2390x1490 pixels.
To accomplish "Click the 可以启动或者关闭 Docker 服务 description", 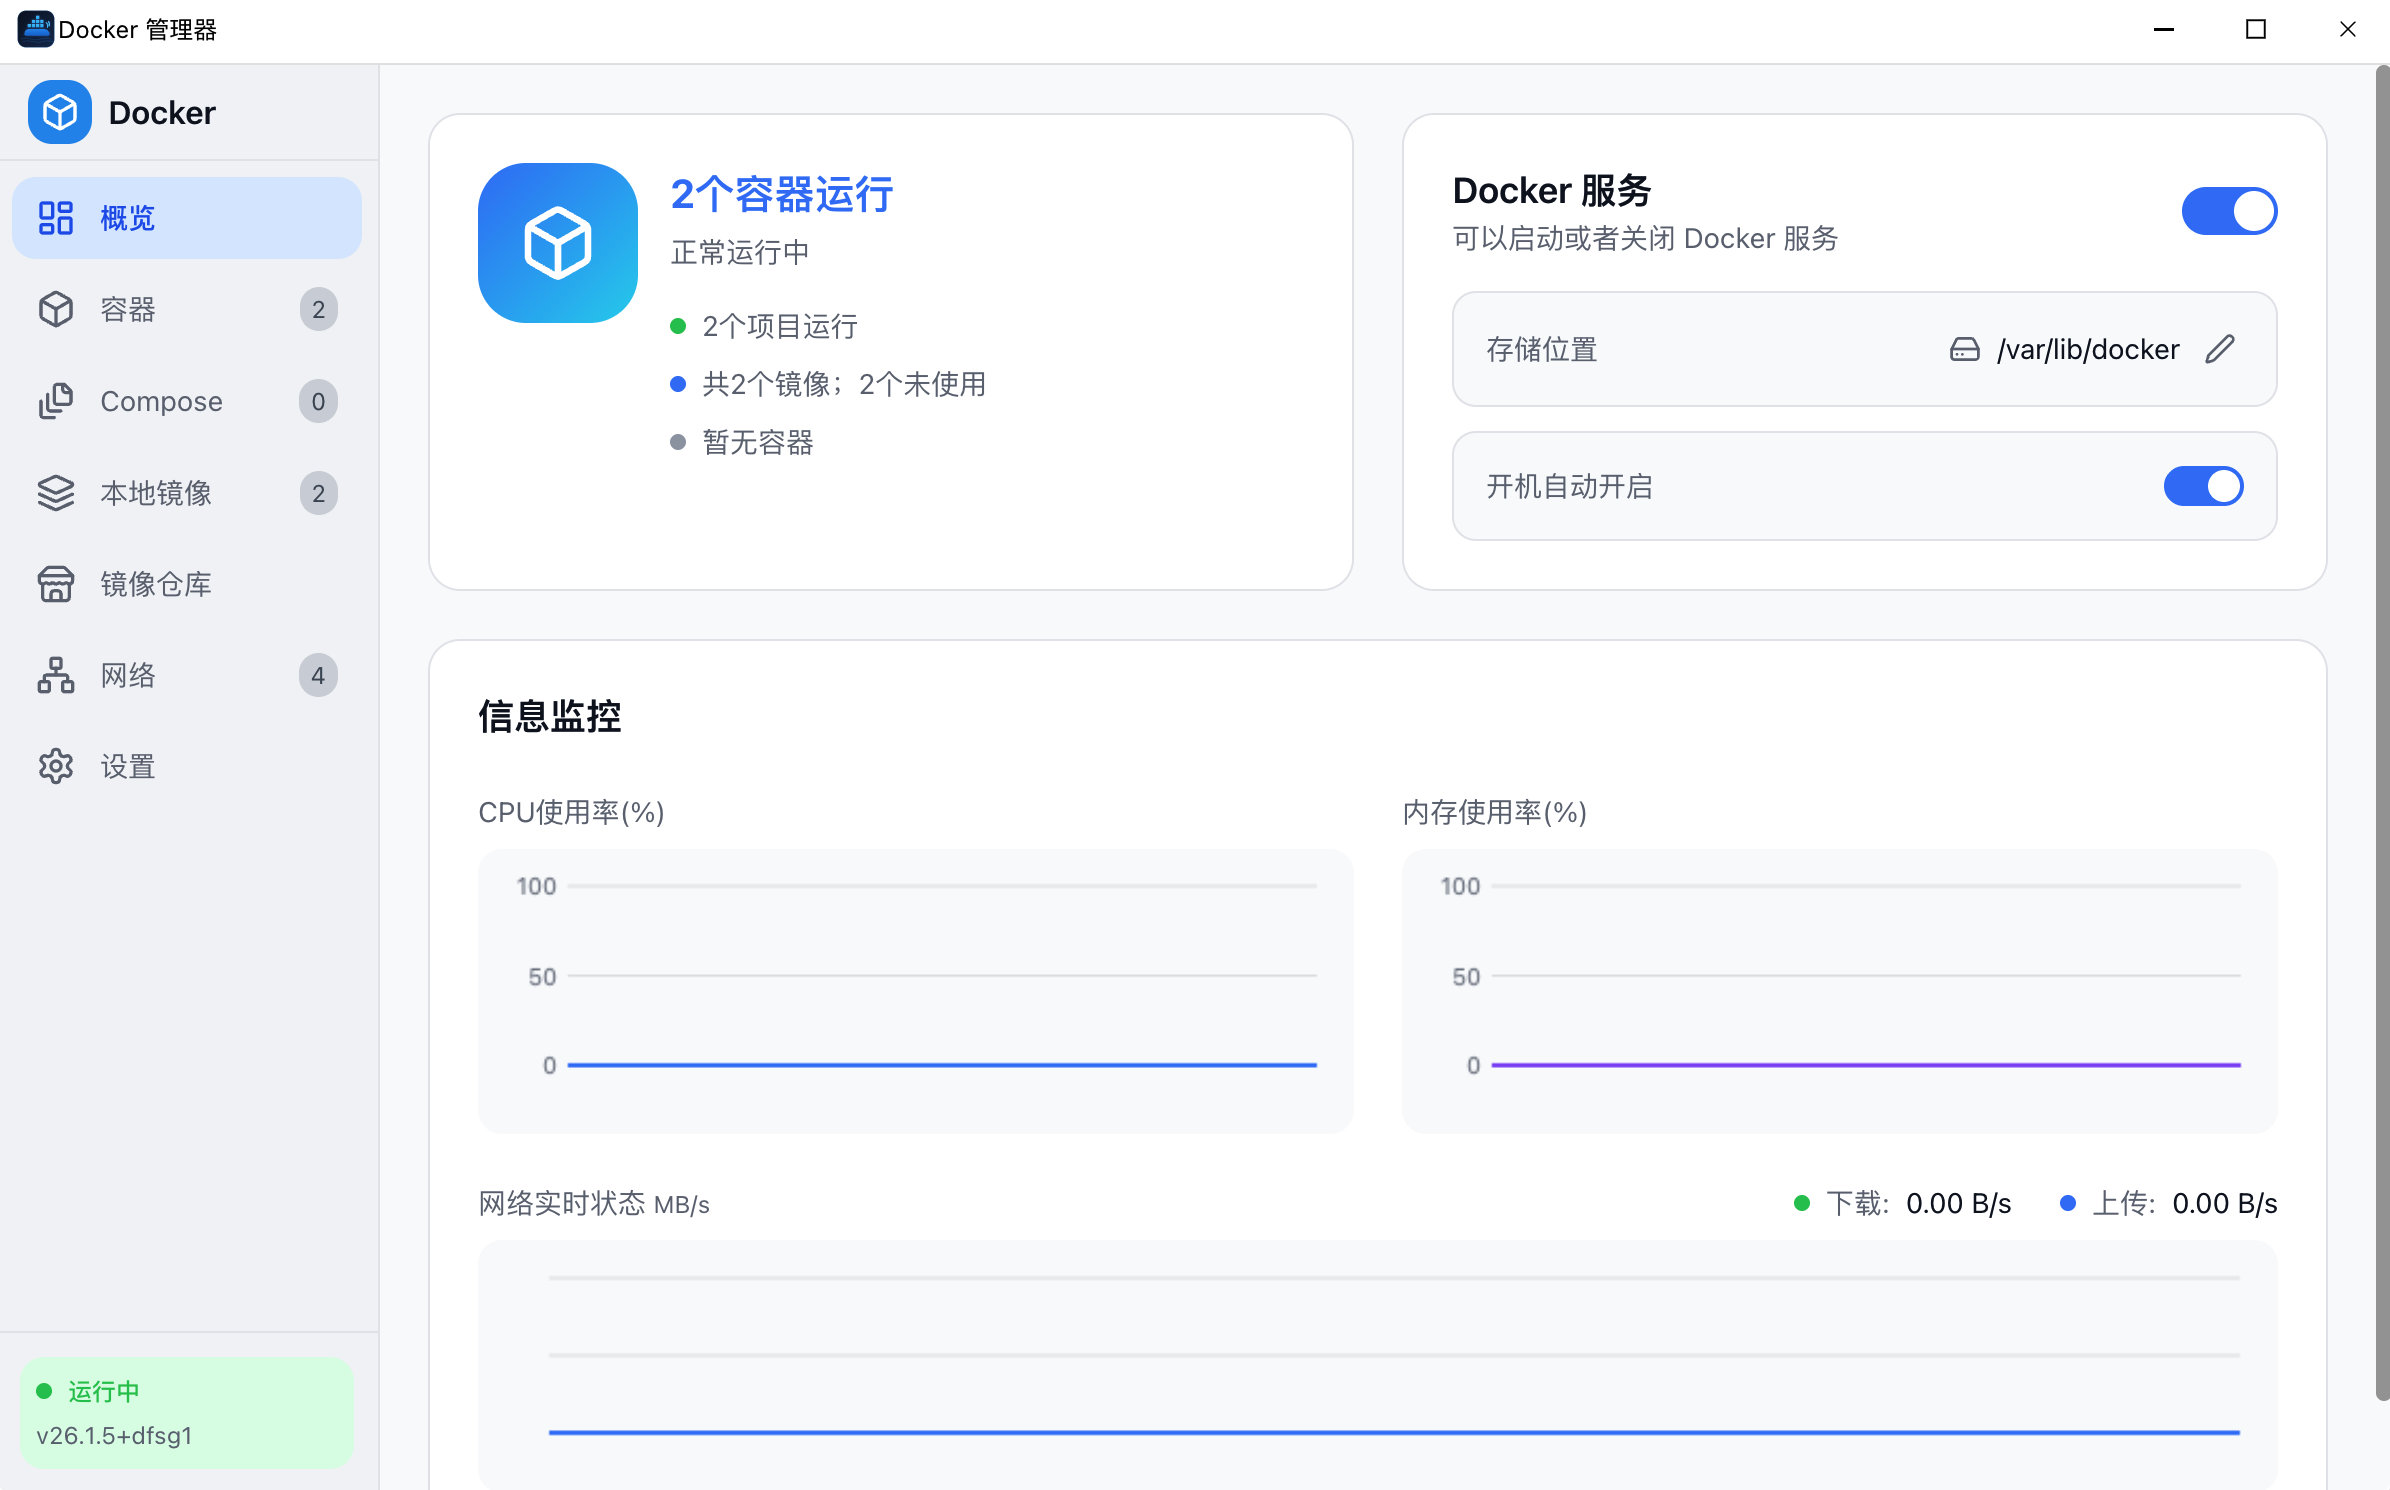I will click(x=1645, y=238).
